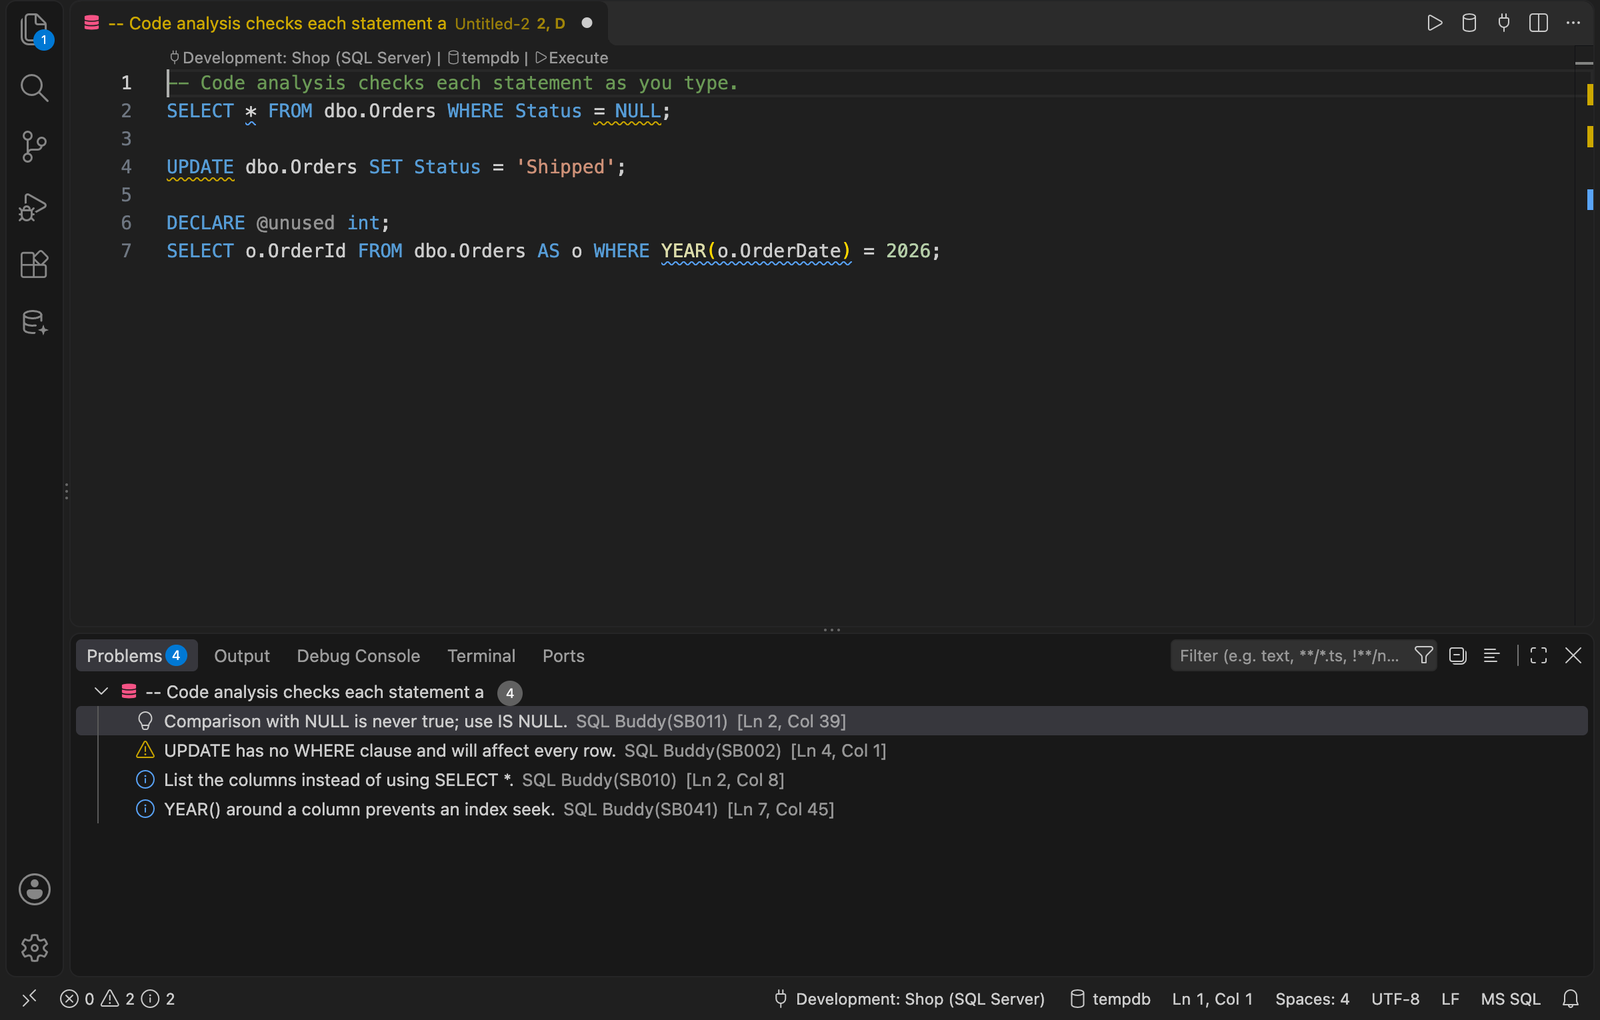Click the tempdb code lens database
1600x1020 pixels.
484,58
